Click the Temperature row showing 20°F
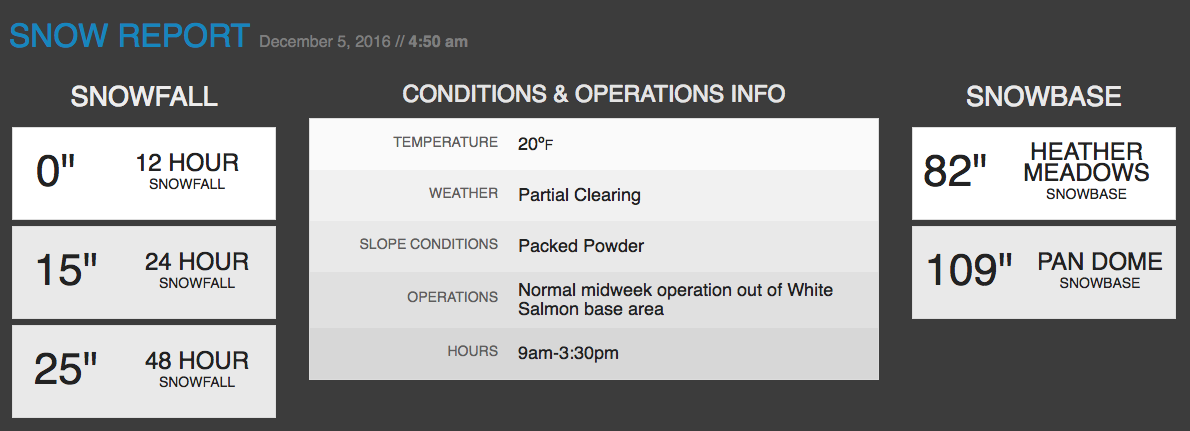Viewport: 1190px width, 431px height. click(x=593, y=144)
